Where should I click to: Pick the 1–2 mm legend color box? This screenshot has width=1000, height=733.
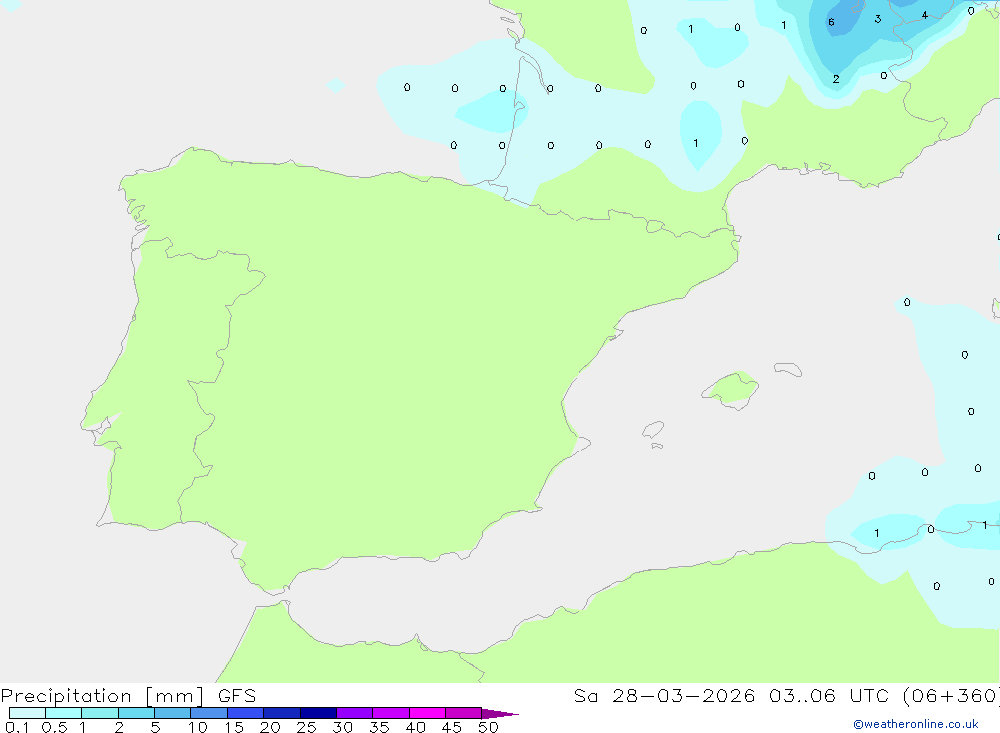[x=100, y=713]
